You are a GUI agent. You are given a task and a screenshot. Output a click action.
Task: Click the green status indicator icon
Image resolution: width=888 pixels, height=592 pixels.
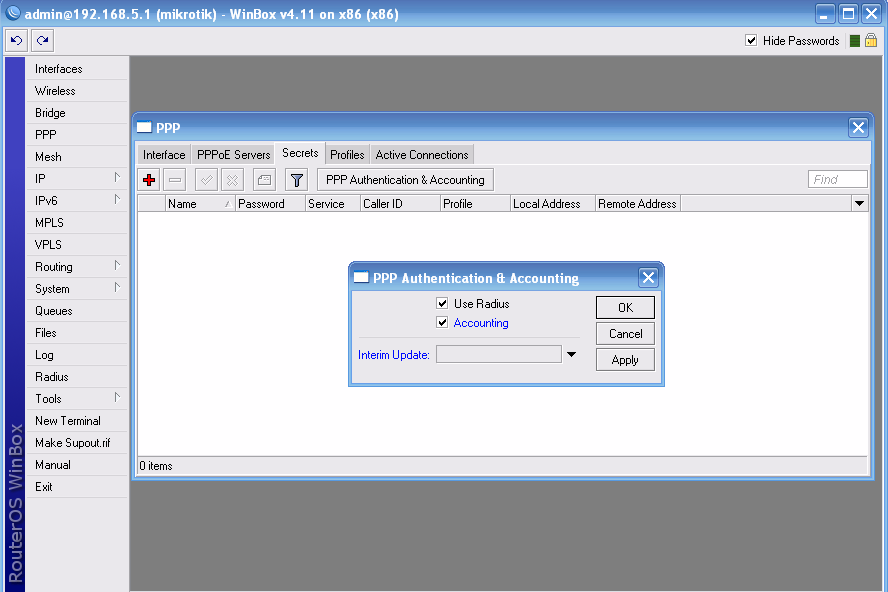pyautogui.click(x=855, y=41)
